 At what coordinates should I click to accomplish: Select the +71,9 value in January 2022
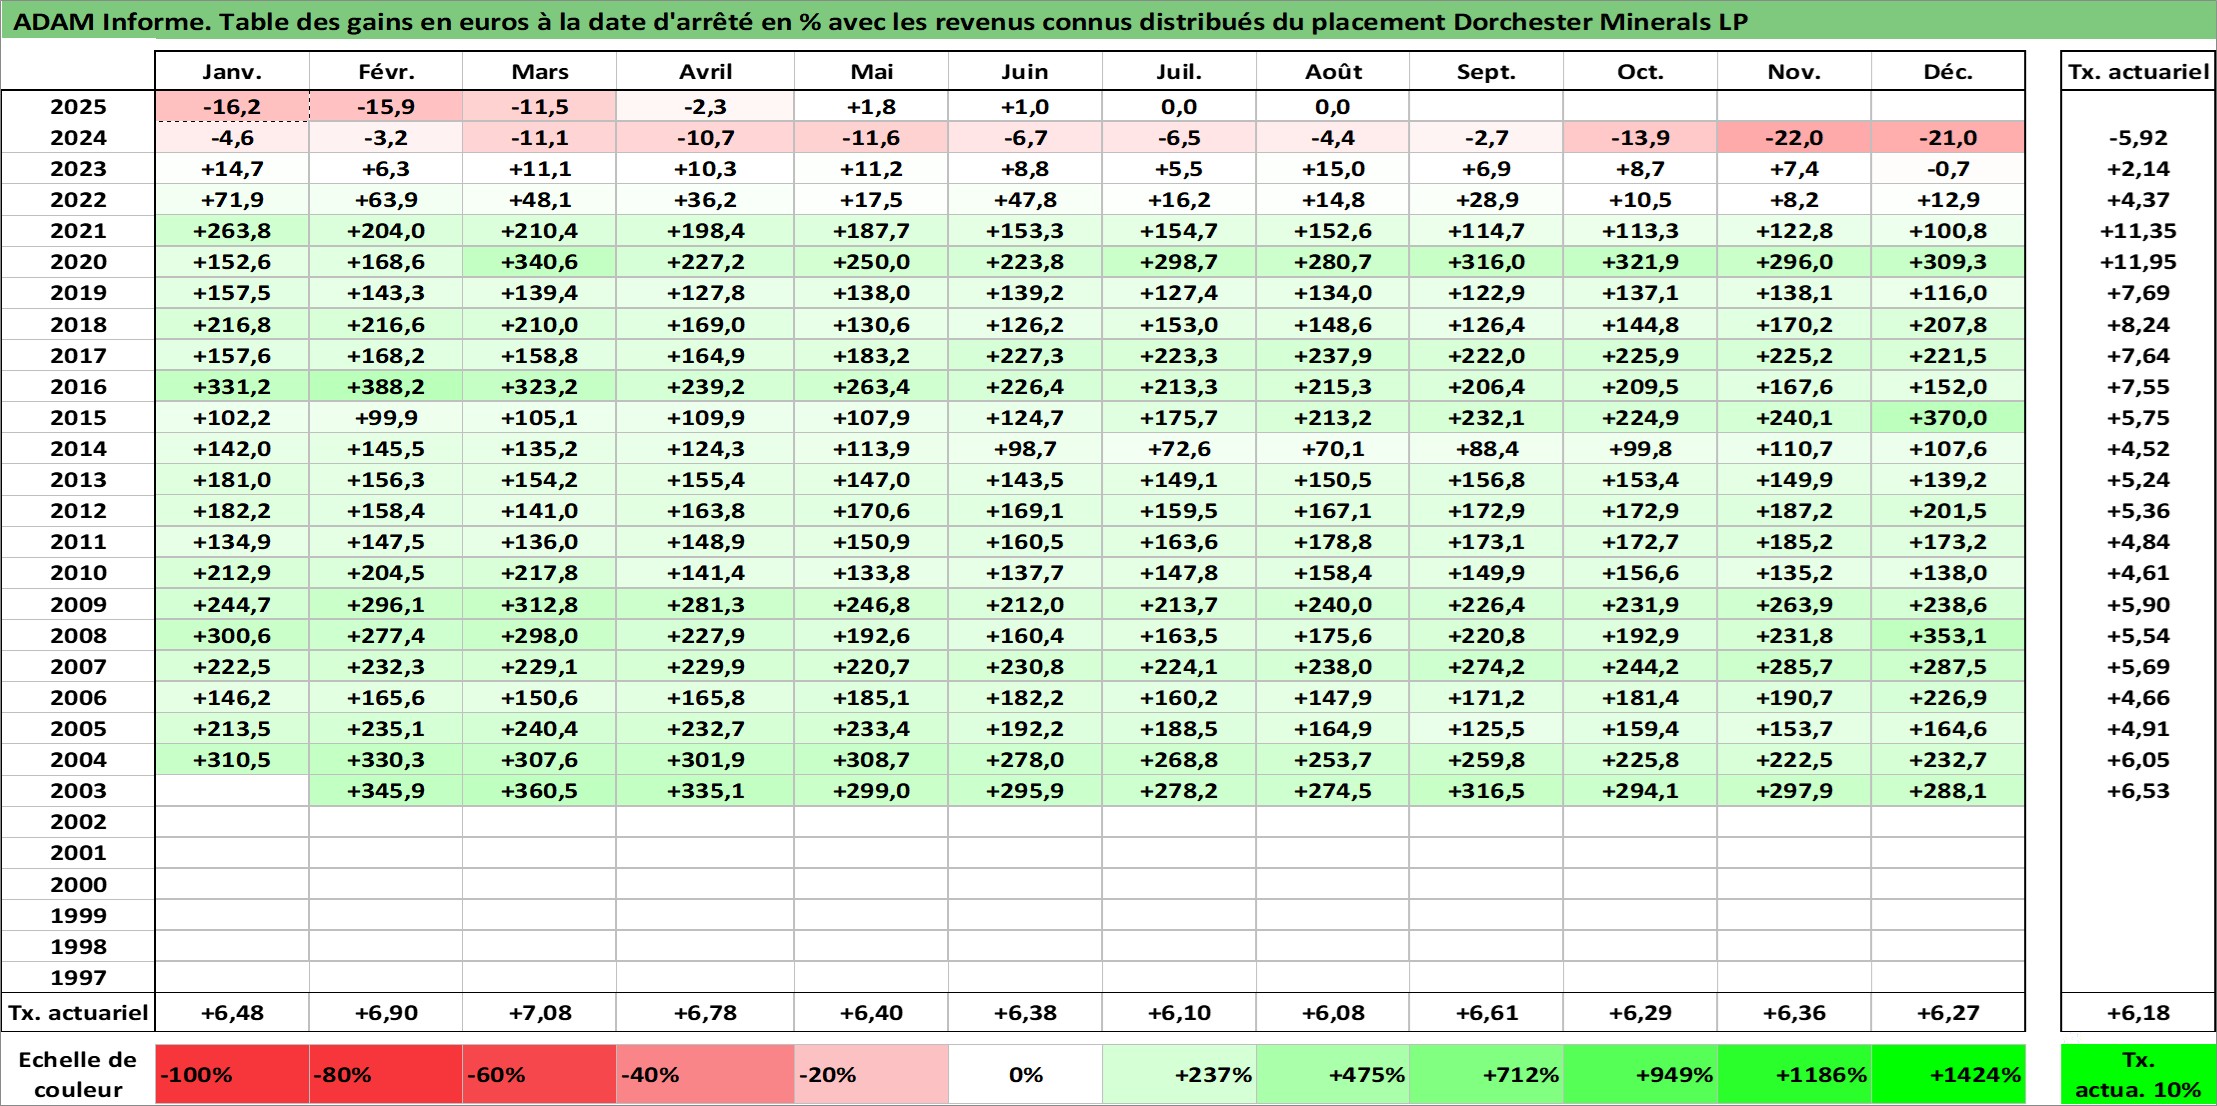coord(232,200)
